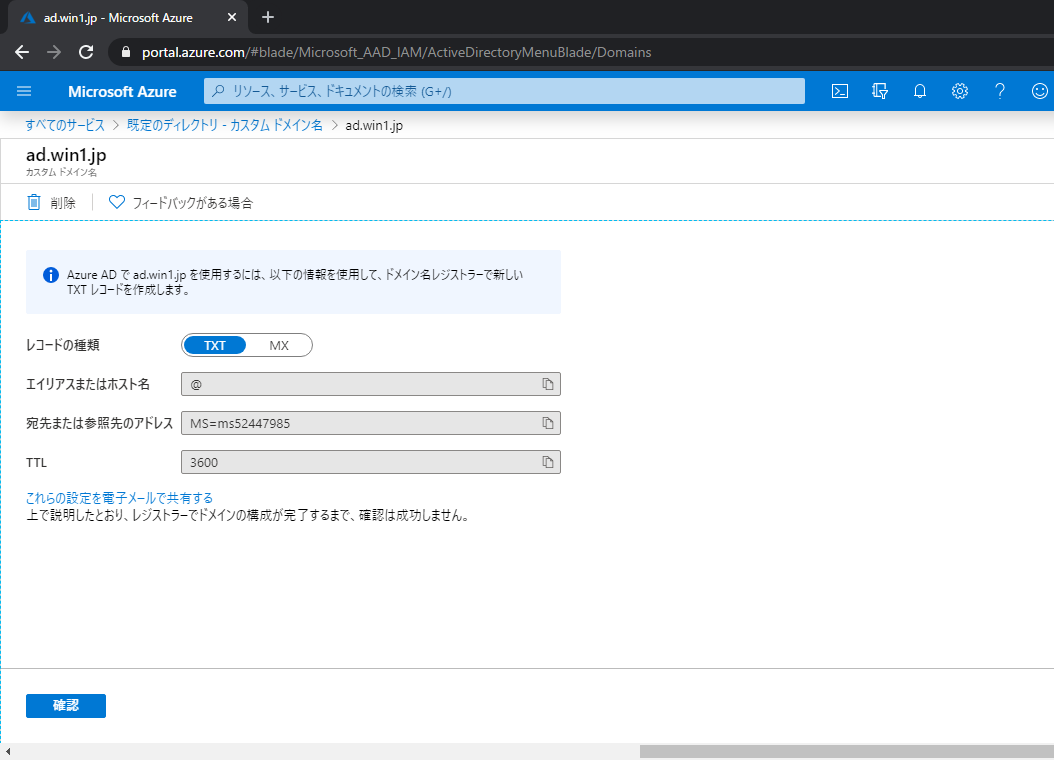Focus the Azure resource search box

point(504,91)
